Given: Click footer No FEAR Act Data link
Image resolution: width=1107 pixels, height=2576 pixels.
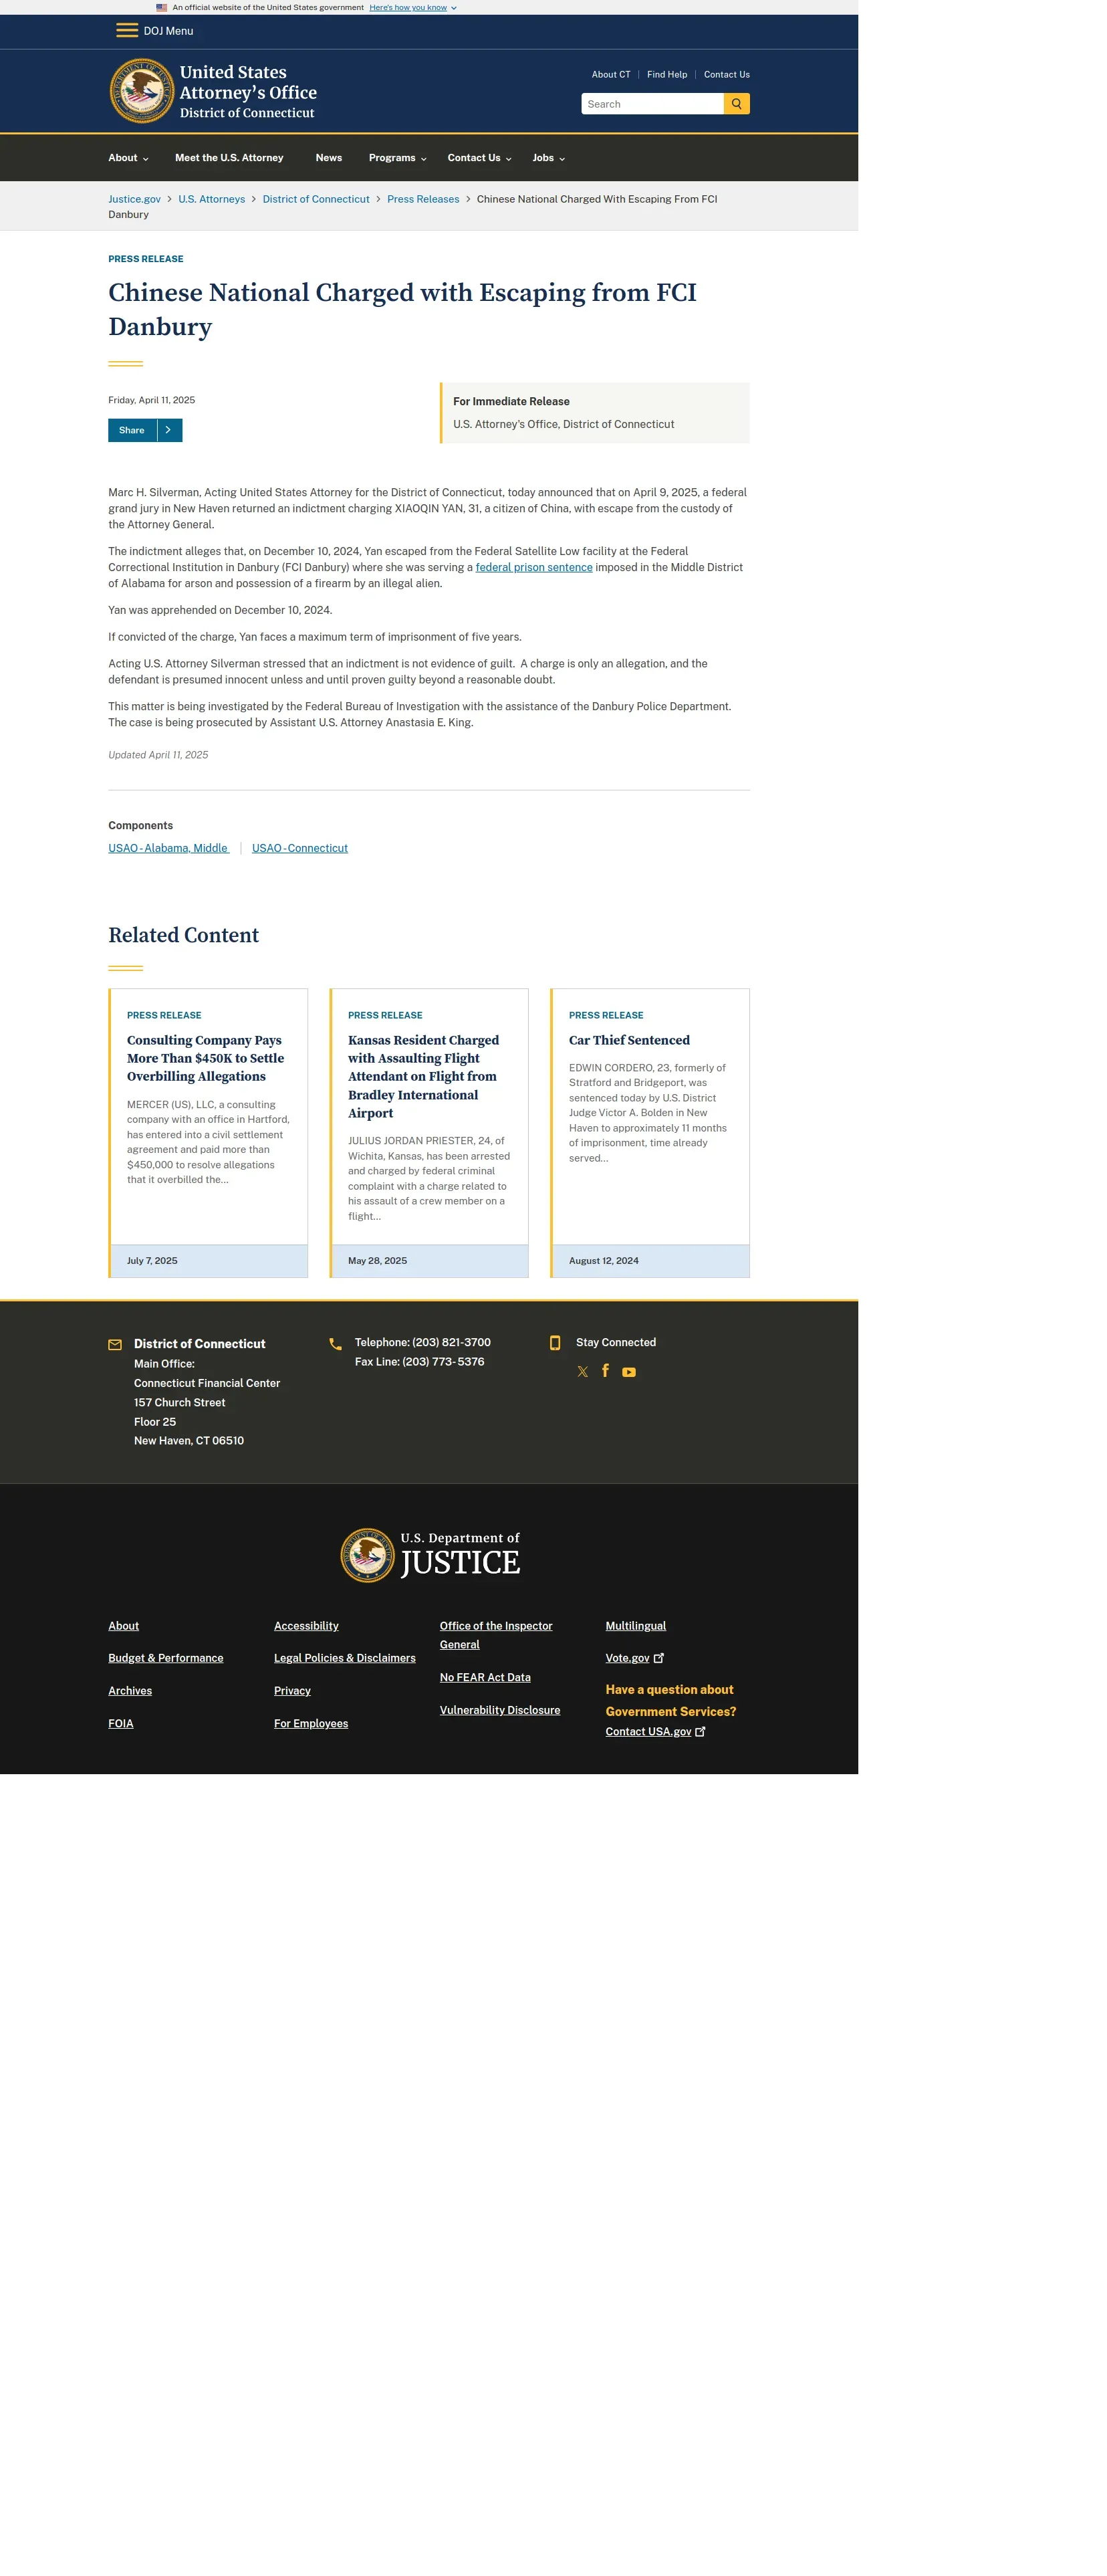Looking at the screenshot, I should click(x=485, y=1678).
